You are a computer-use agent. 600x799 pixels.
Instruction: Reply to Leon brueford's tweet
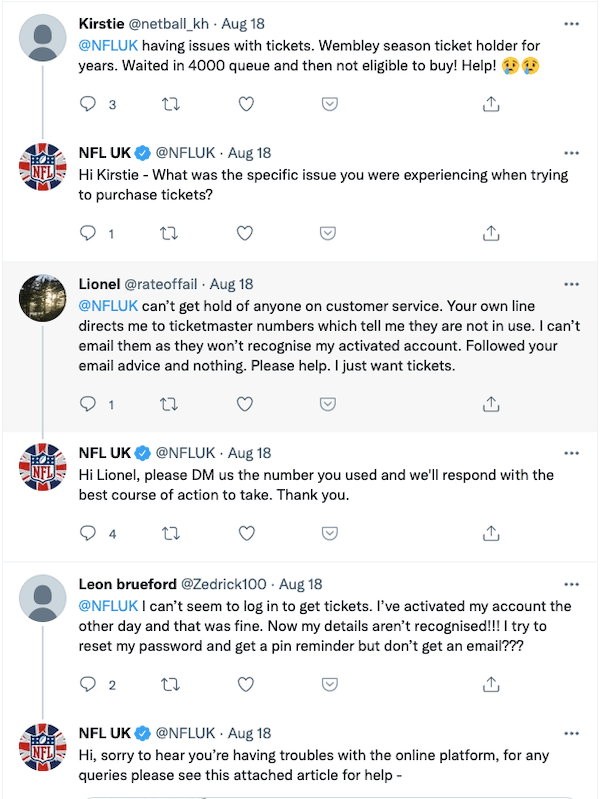coord(88,684)
